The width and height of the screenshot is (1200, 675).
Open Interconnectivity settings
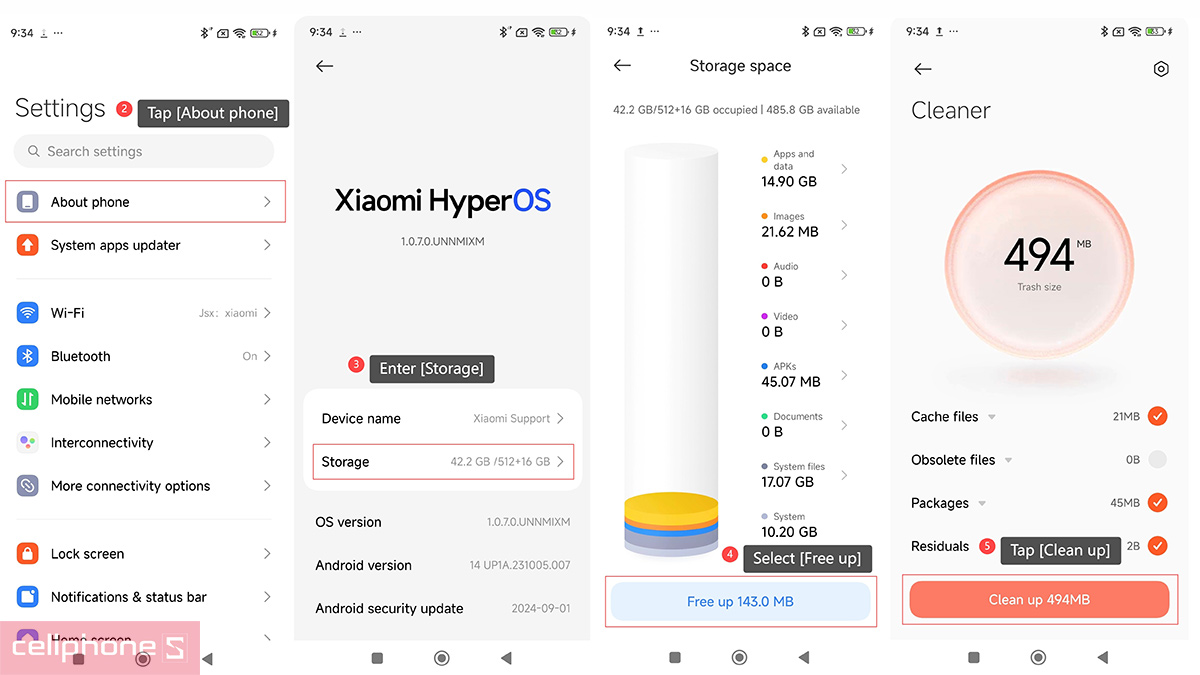point(145,443)
